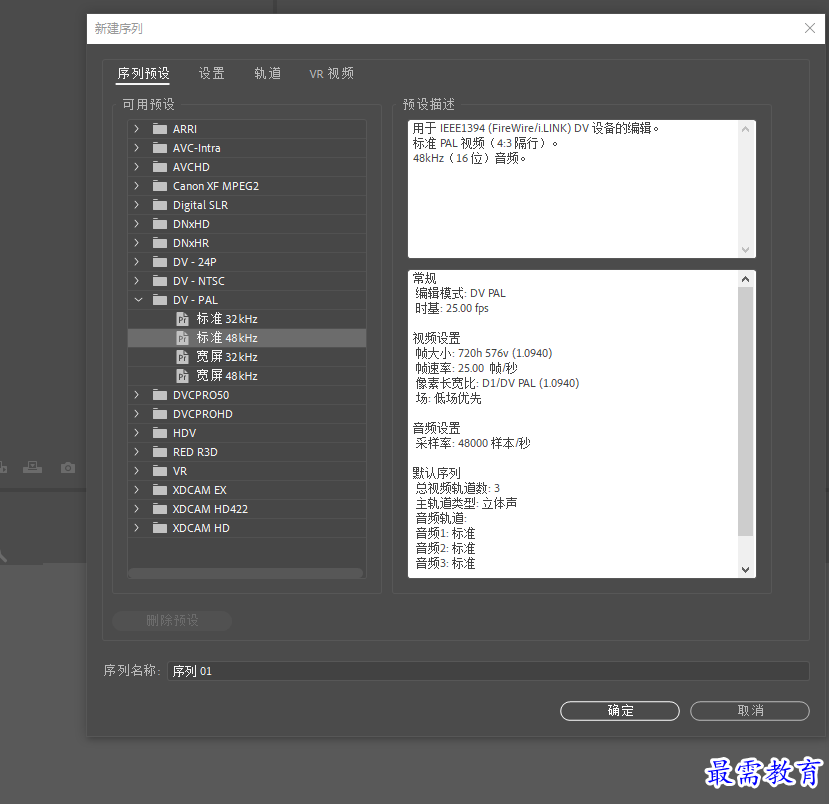The width and height of the screenshot is (829, 804).
Task: Select the DV - NTSC folder name
Action: (x=199, y=281)
